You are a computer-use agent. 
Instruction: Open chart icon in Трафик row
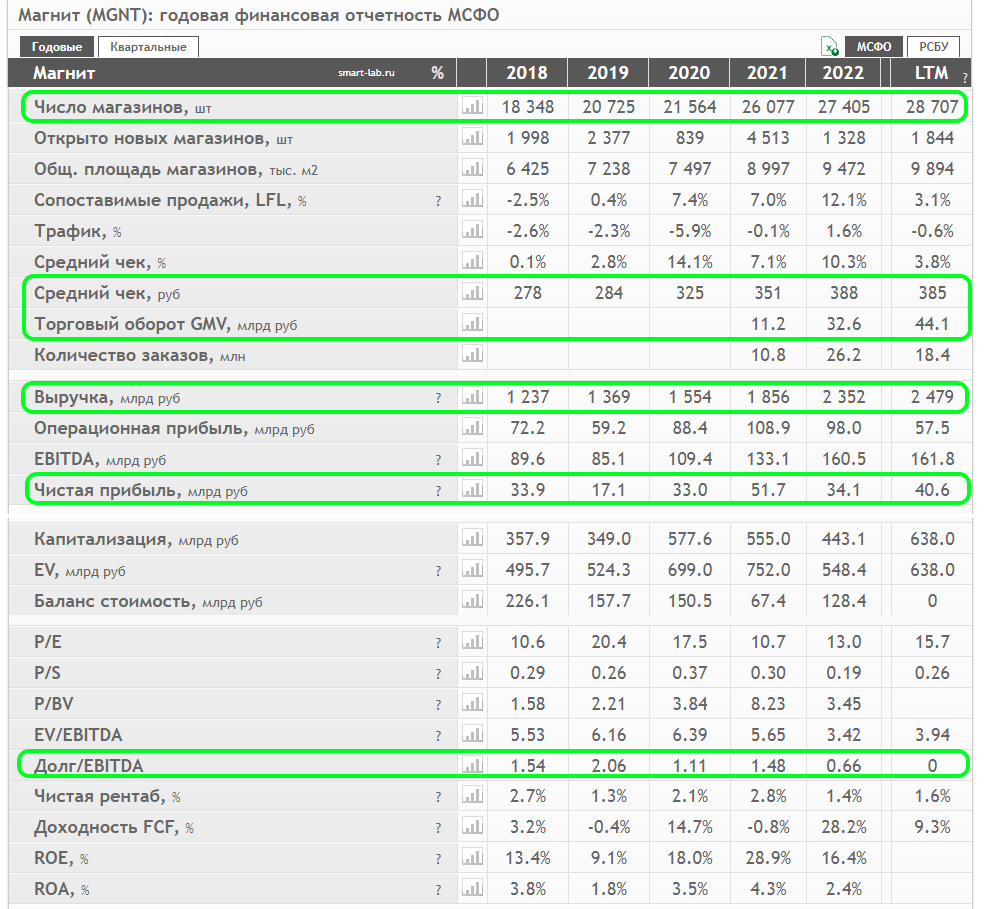[x=472, y=230]
